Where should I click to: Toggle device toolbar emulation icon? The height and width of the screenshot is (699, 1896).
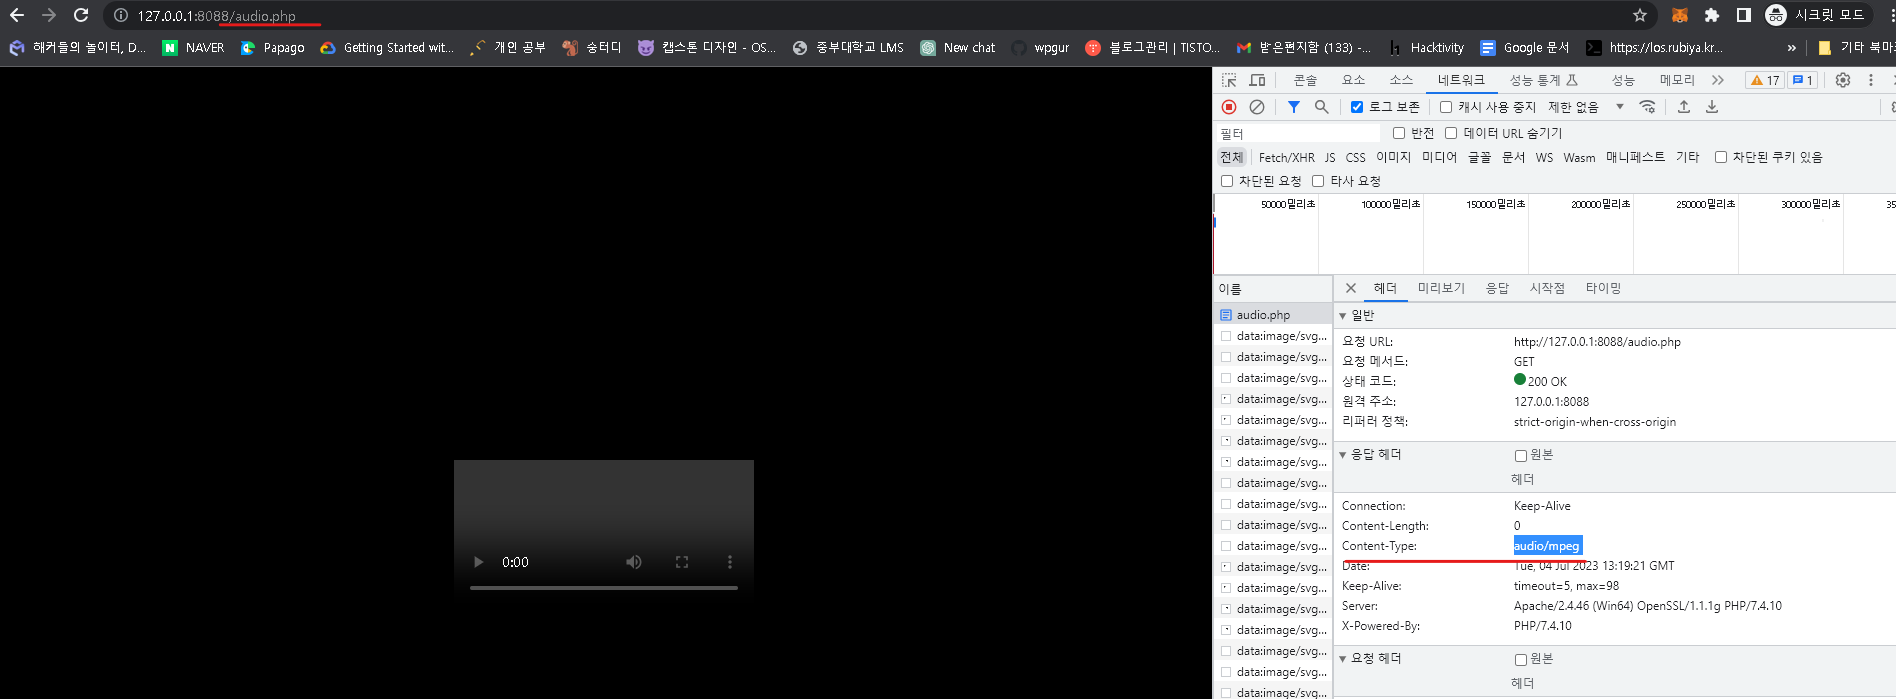click(x=1257, y=80)
